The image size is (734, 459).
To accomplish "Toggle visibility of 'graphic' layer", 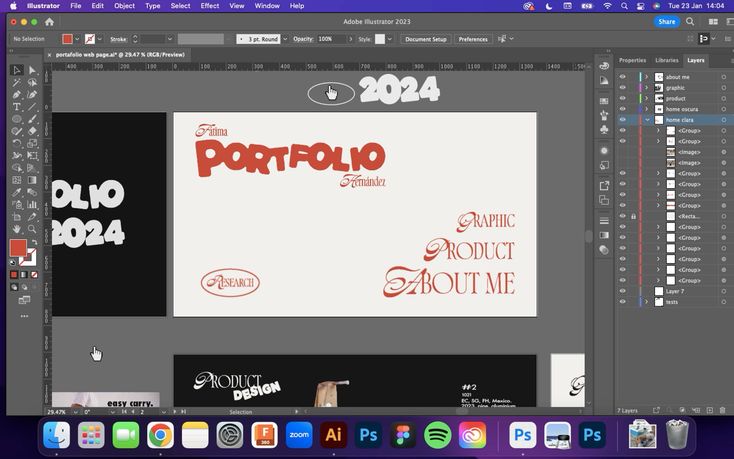I will [622, 88].
